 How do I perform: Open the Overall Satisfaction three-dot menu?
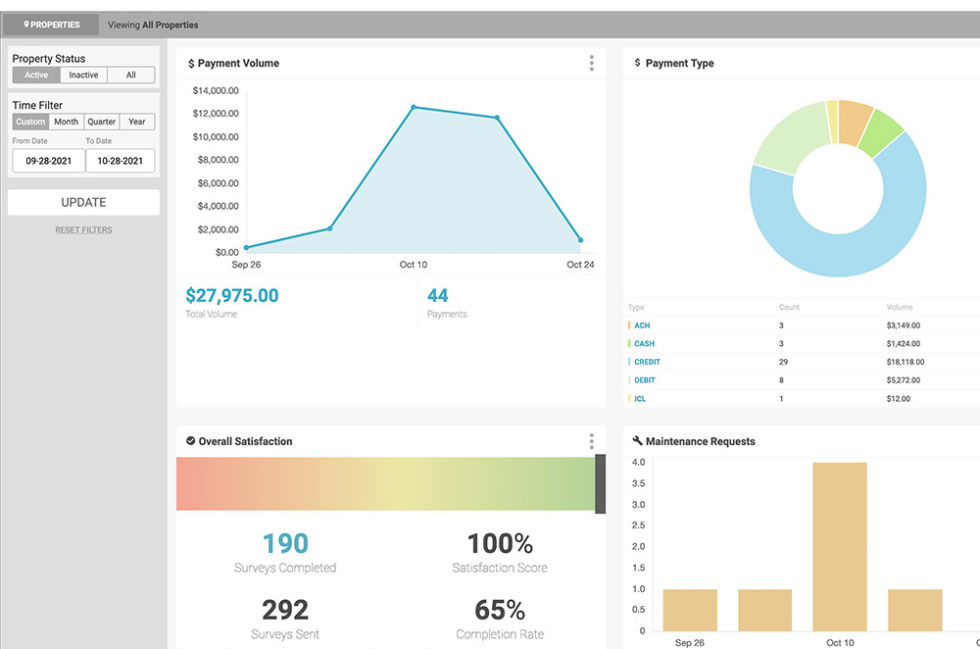tap(591, 441)
